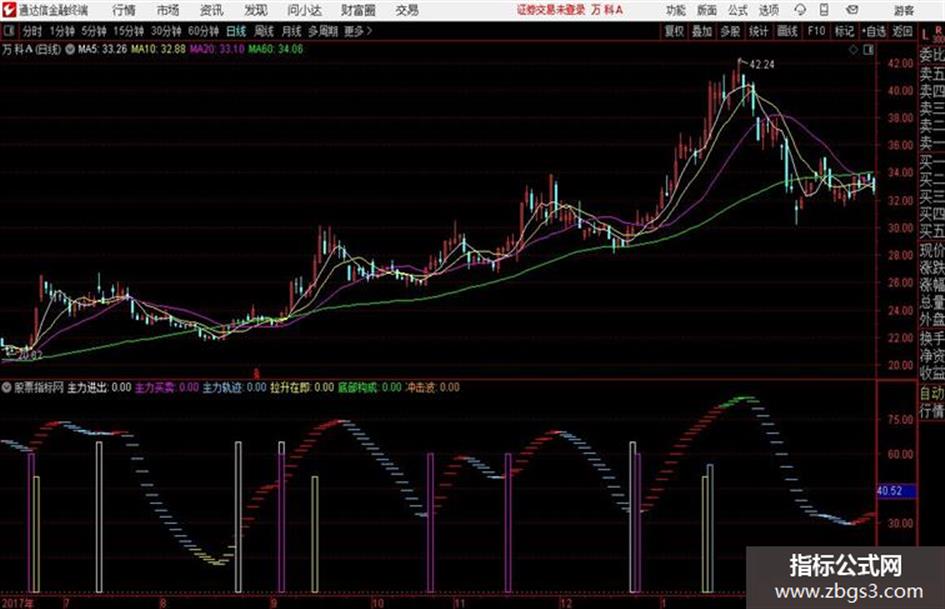Click the panel layout icon atop main chart
Image resolution: width=945 pixels, height=609 pixels.
coord(868,50)
